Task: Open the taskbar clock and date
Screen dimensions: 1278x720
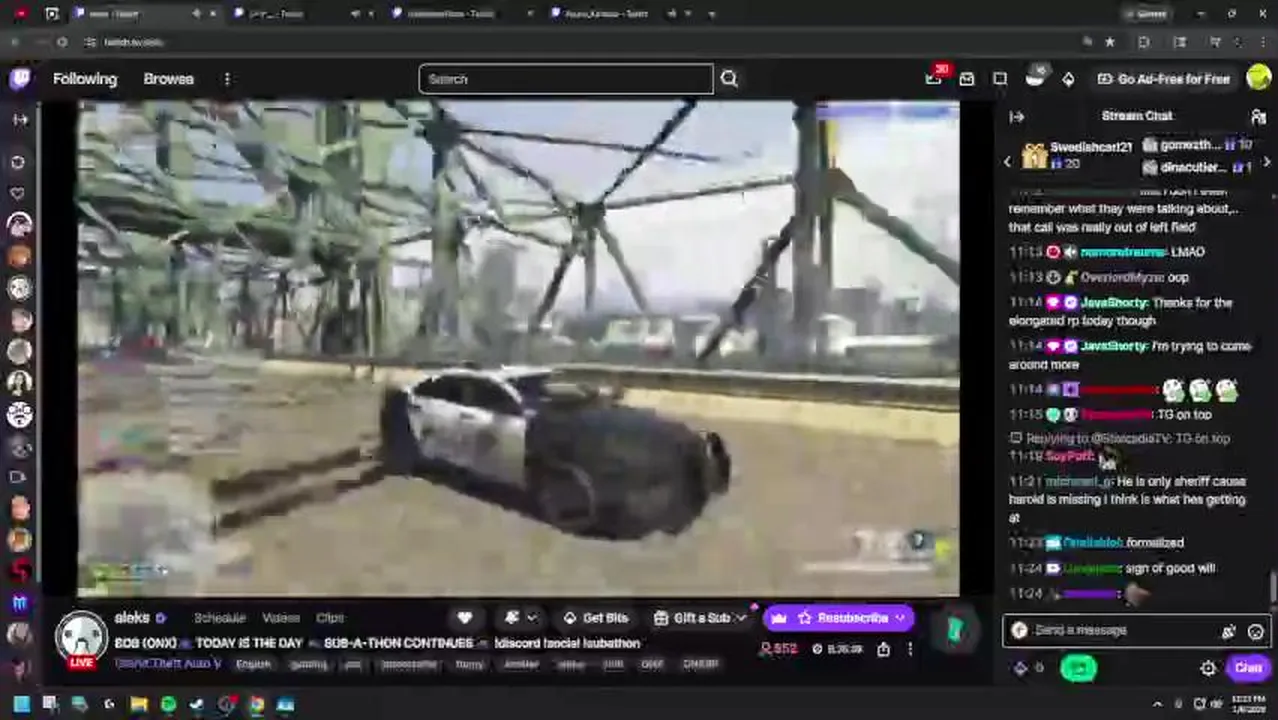Action: tap(1247, 704)
